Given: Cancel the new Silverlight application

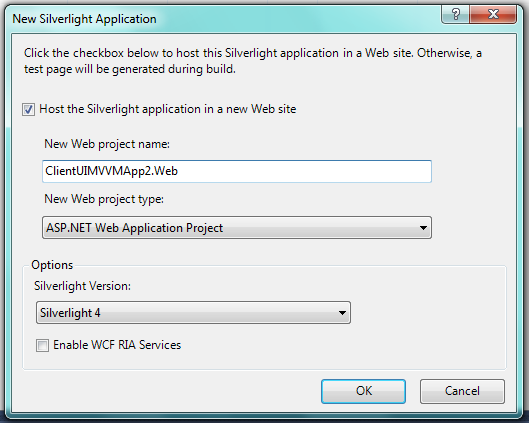Looking at the screenshot, I should coord(462,391).
